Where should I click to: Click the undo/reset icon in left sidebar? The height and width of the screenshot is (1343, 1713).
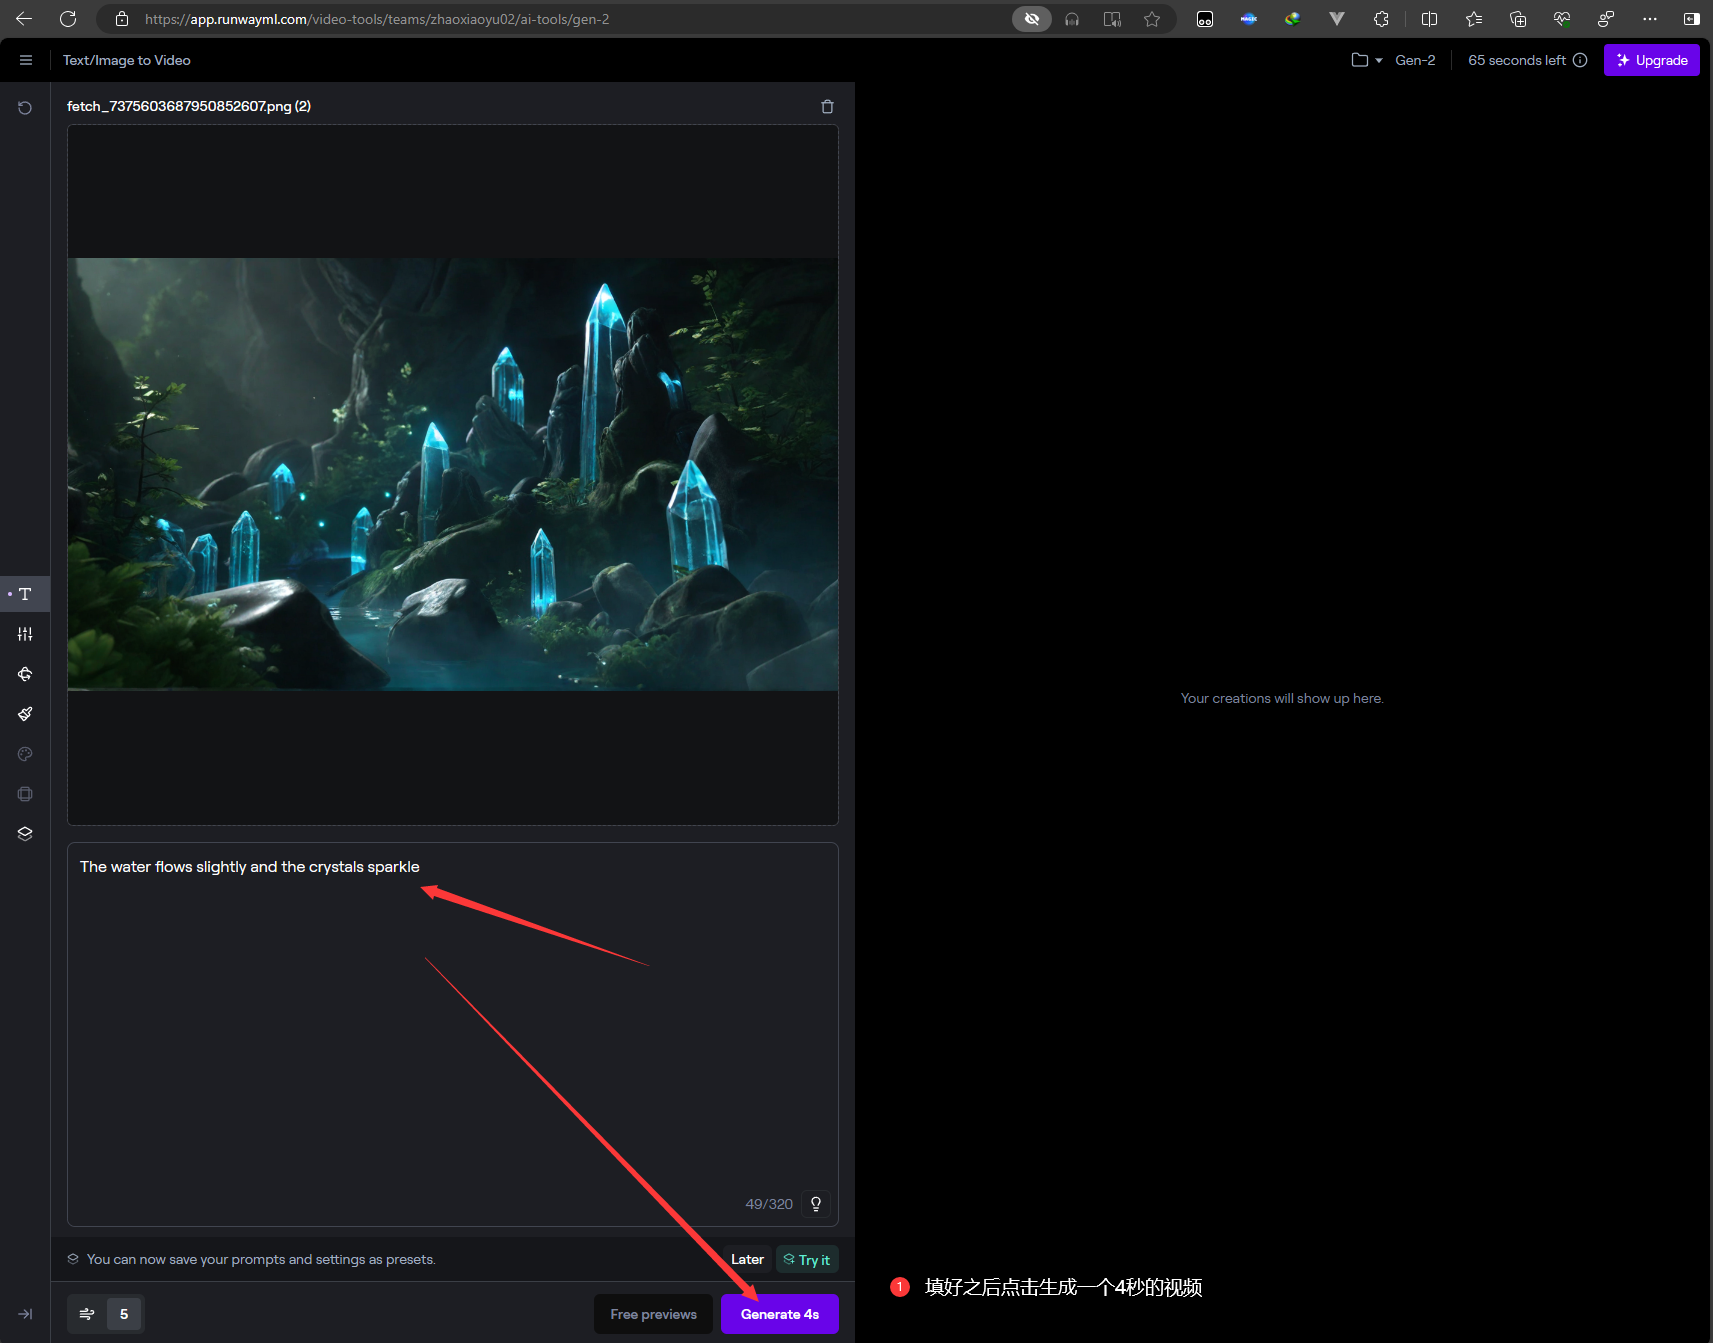click(25, 107)
